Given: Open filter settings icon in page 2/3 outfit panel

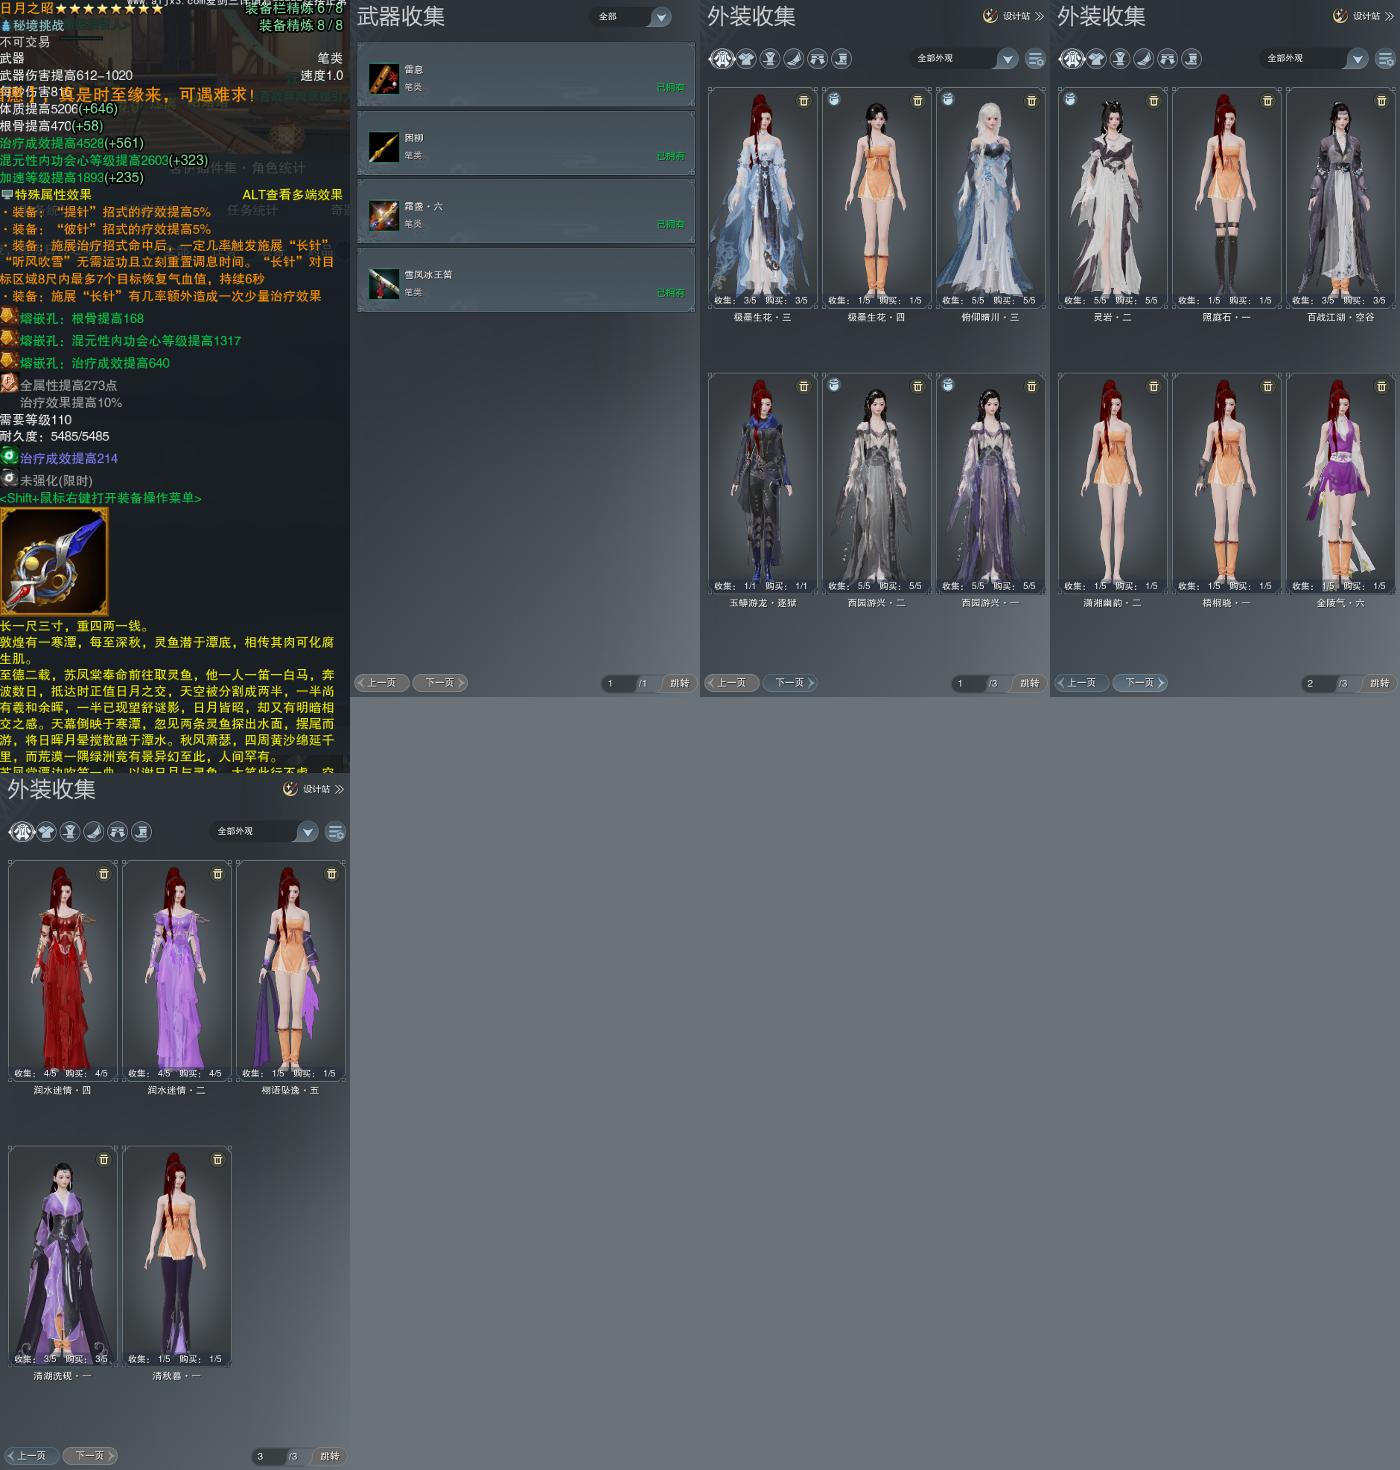Looking at the screenshot, I should click(x=1386, y=59).
